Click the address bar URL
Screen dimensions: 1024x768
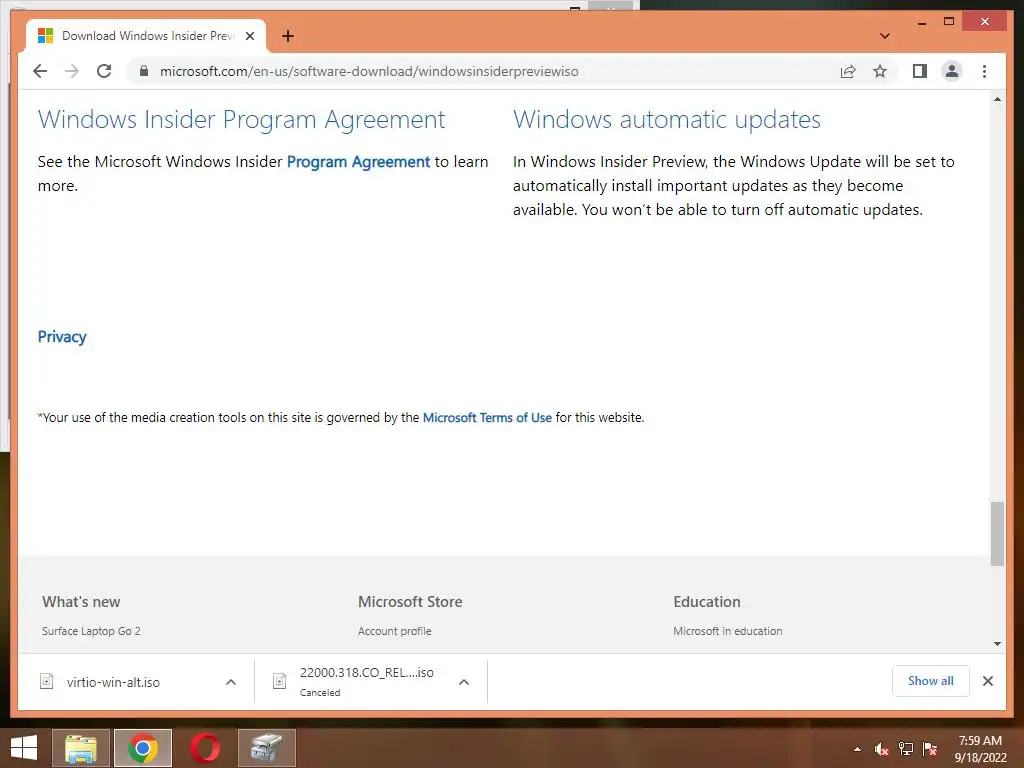(x=369, y=71)
